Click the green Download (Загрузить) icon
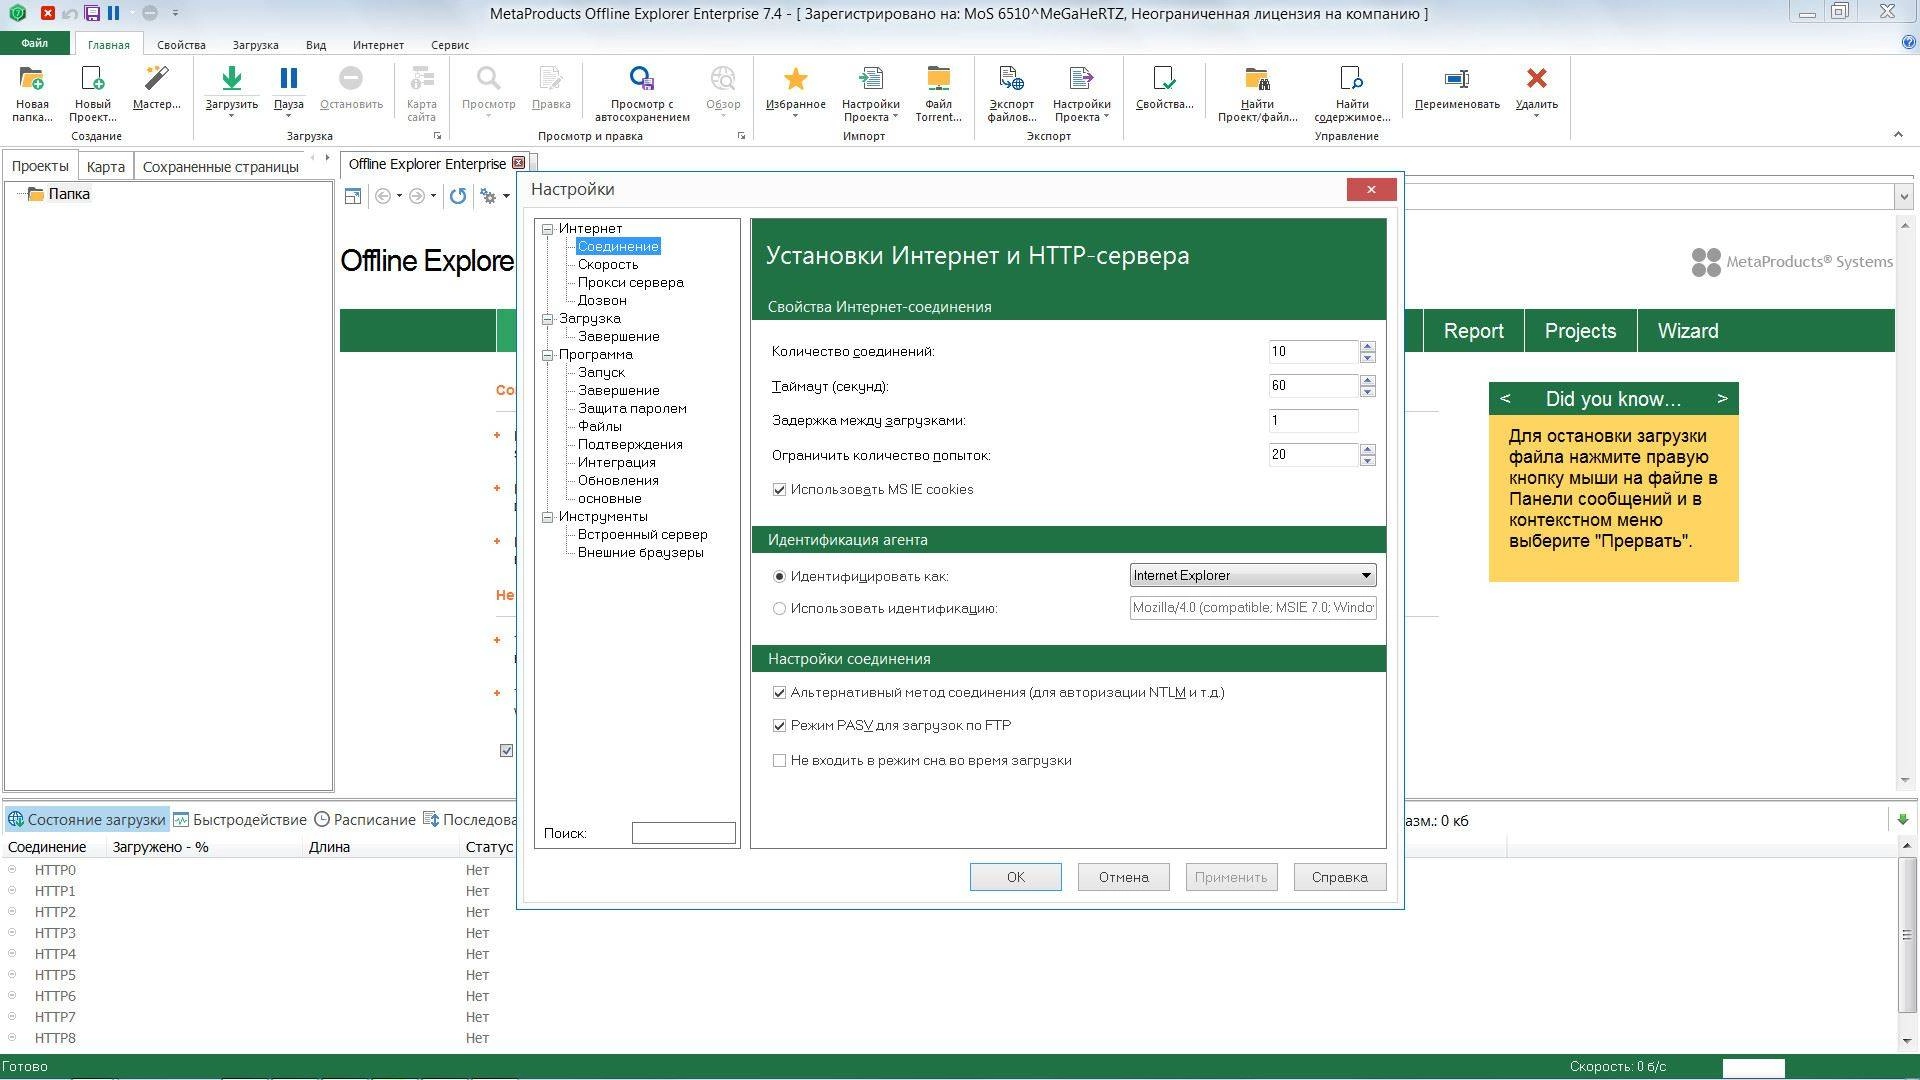The height and width of the screenshot is (1080, 1920). coord(231,79)
